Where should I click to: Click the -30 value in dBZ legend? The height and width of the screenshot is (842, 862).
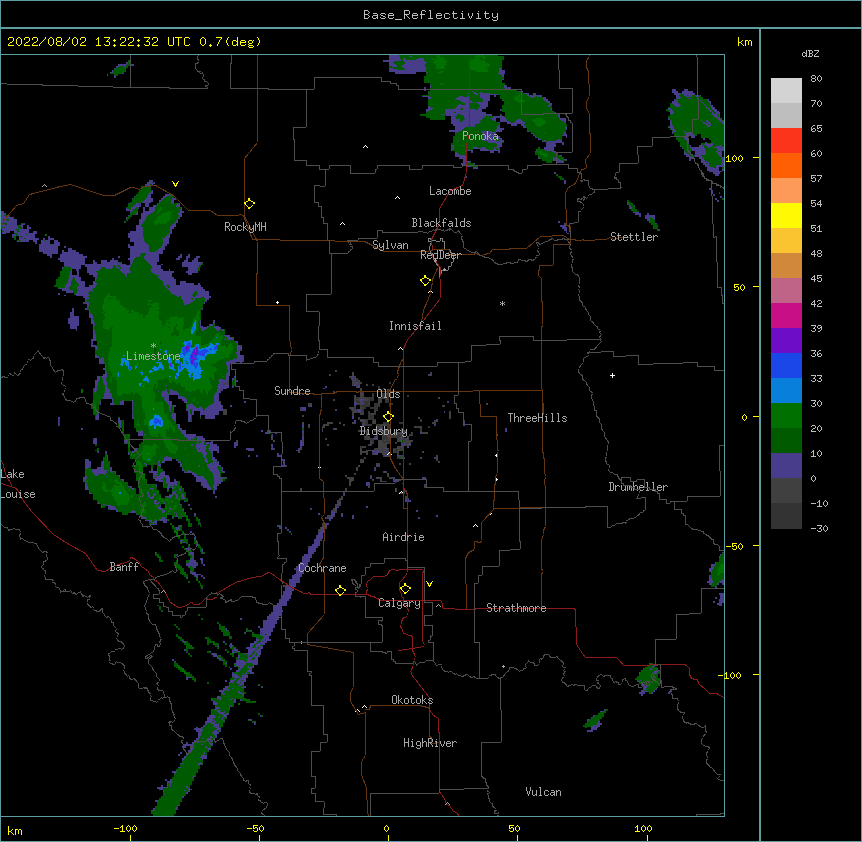click(819, 529)
